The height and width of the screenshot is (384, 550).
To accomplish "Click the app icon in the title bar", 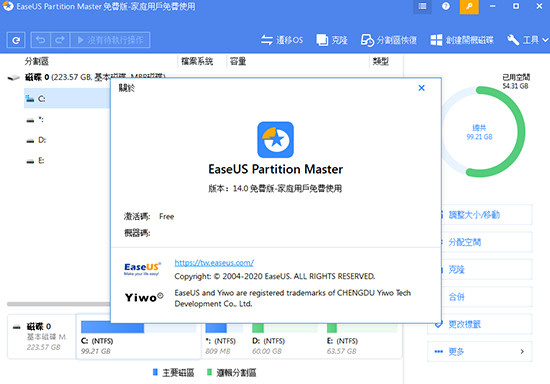I will (x=8, y=6).
